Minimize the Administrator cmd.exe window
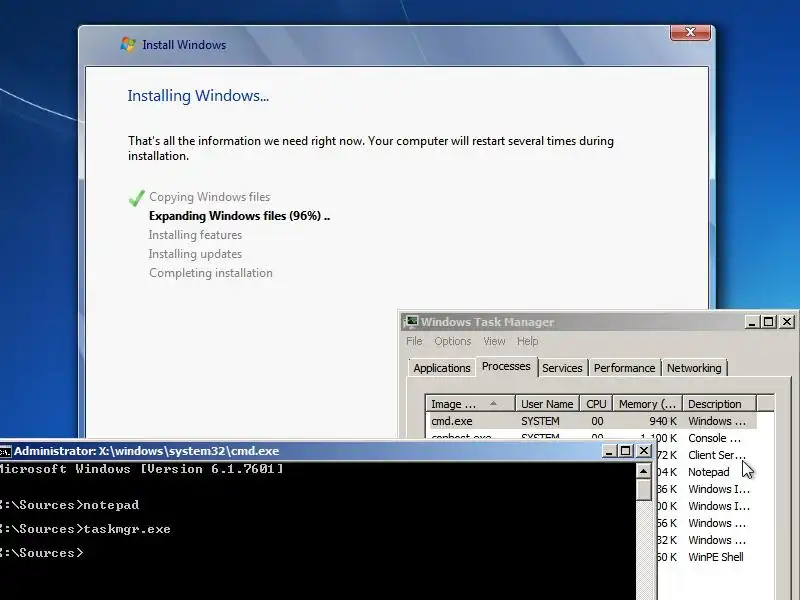This screenshot has width=800, height=600. [x=608, y=451]
